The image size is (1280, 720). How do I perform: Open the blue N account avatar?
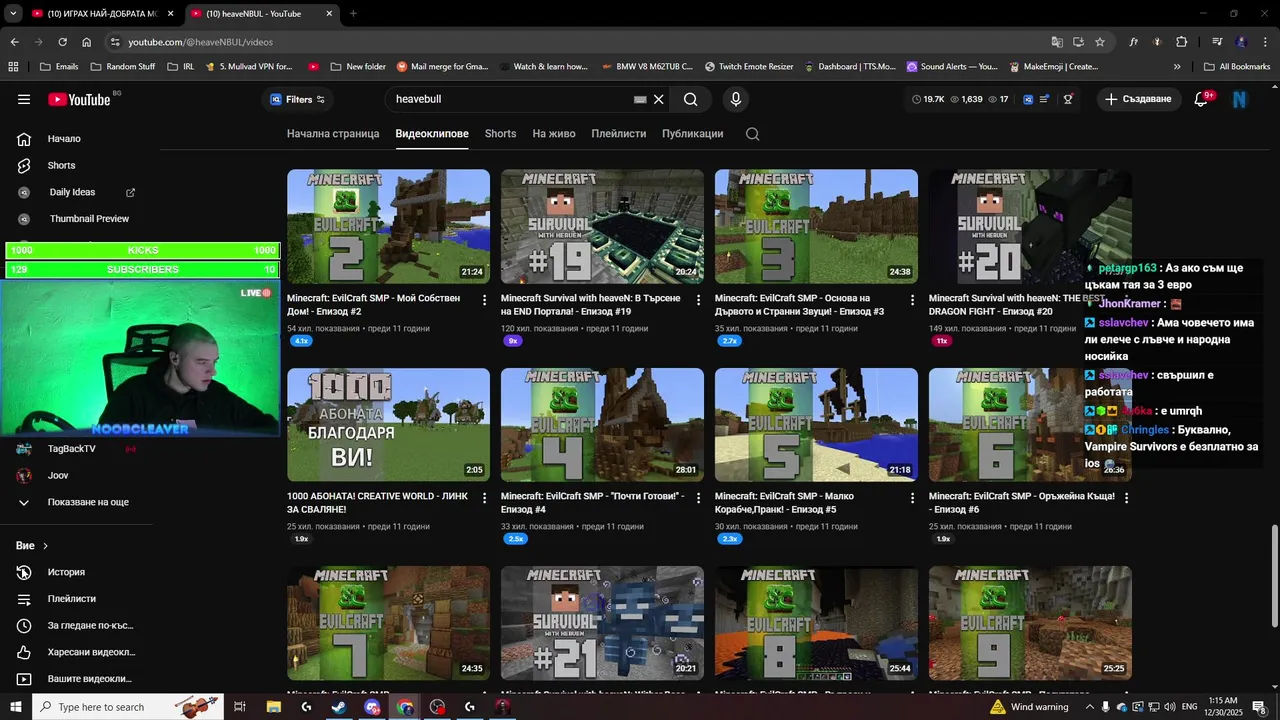point(1240,99)
